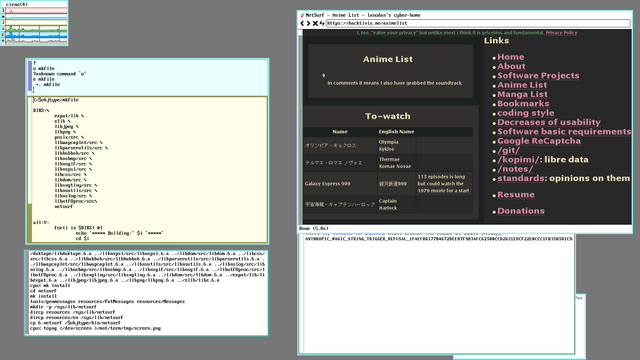The width and height of the screenshot is (640, 360).
Task: Click the '/$objtype/mkfile' first line in editor
Action: coord(56,100)
